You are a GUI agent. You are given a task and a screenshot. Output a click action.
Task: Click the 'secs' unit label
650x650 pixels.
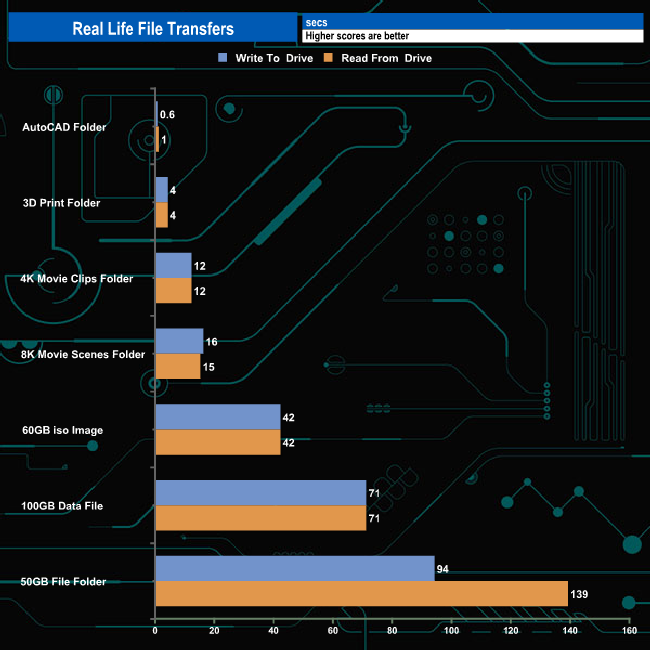coord(316,22)
